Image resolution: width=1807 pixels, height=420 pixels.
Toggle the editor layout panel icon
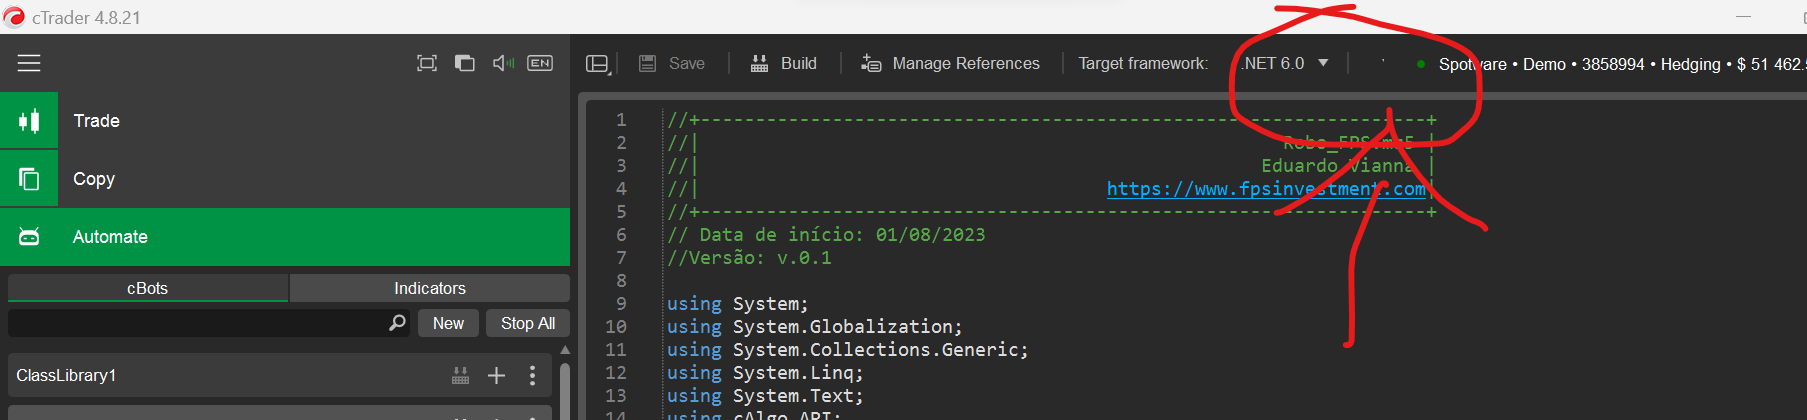coord(598,63)
